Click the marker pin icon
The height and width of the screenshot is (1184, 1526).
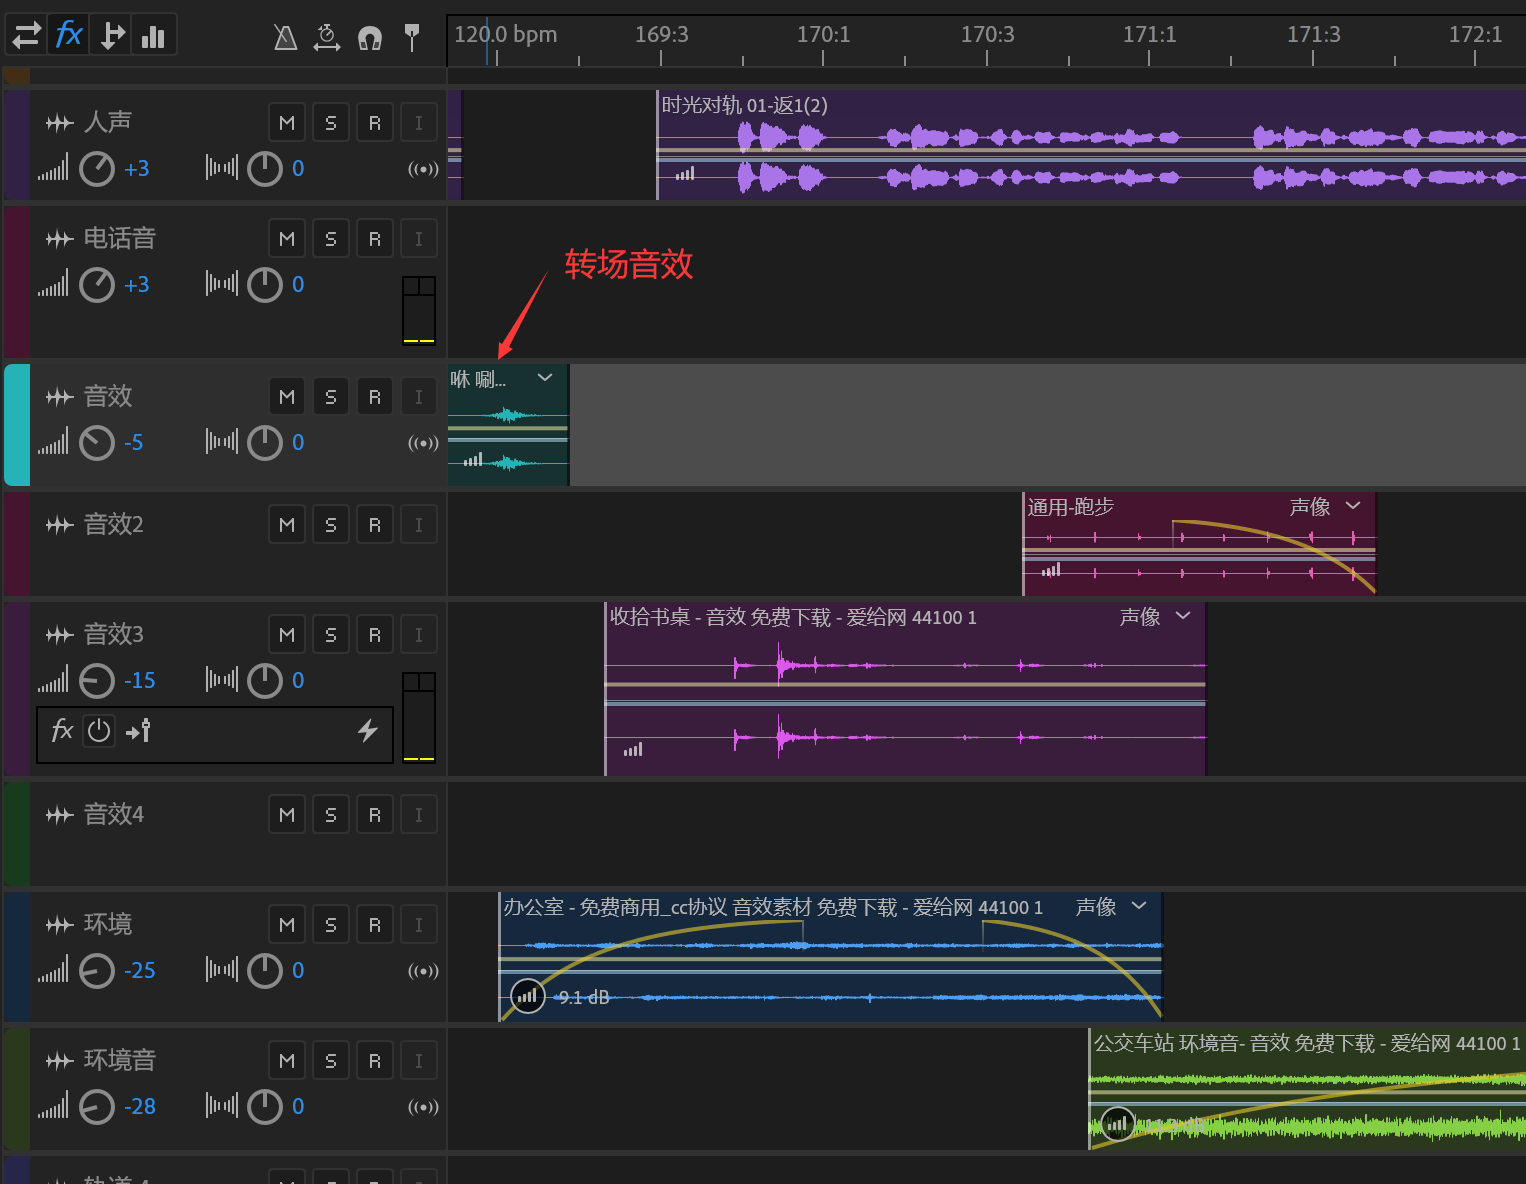click(x=411, y=38)
